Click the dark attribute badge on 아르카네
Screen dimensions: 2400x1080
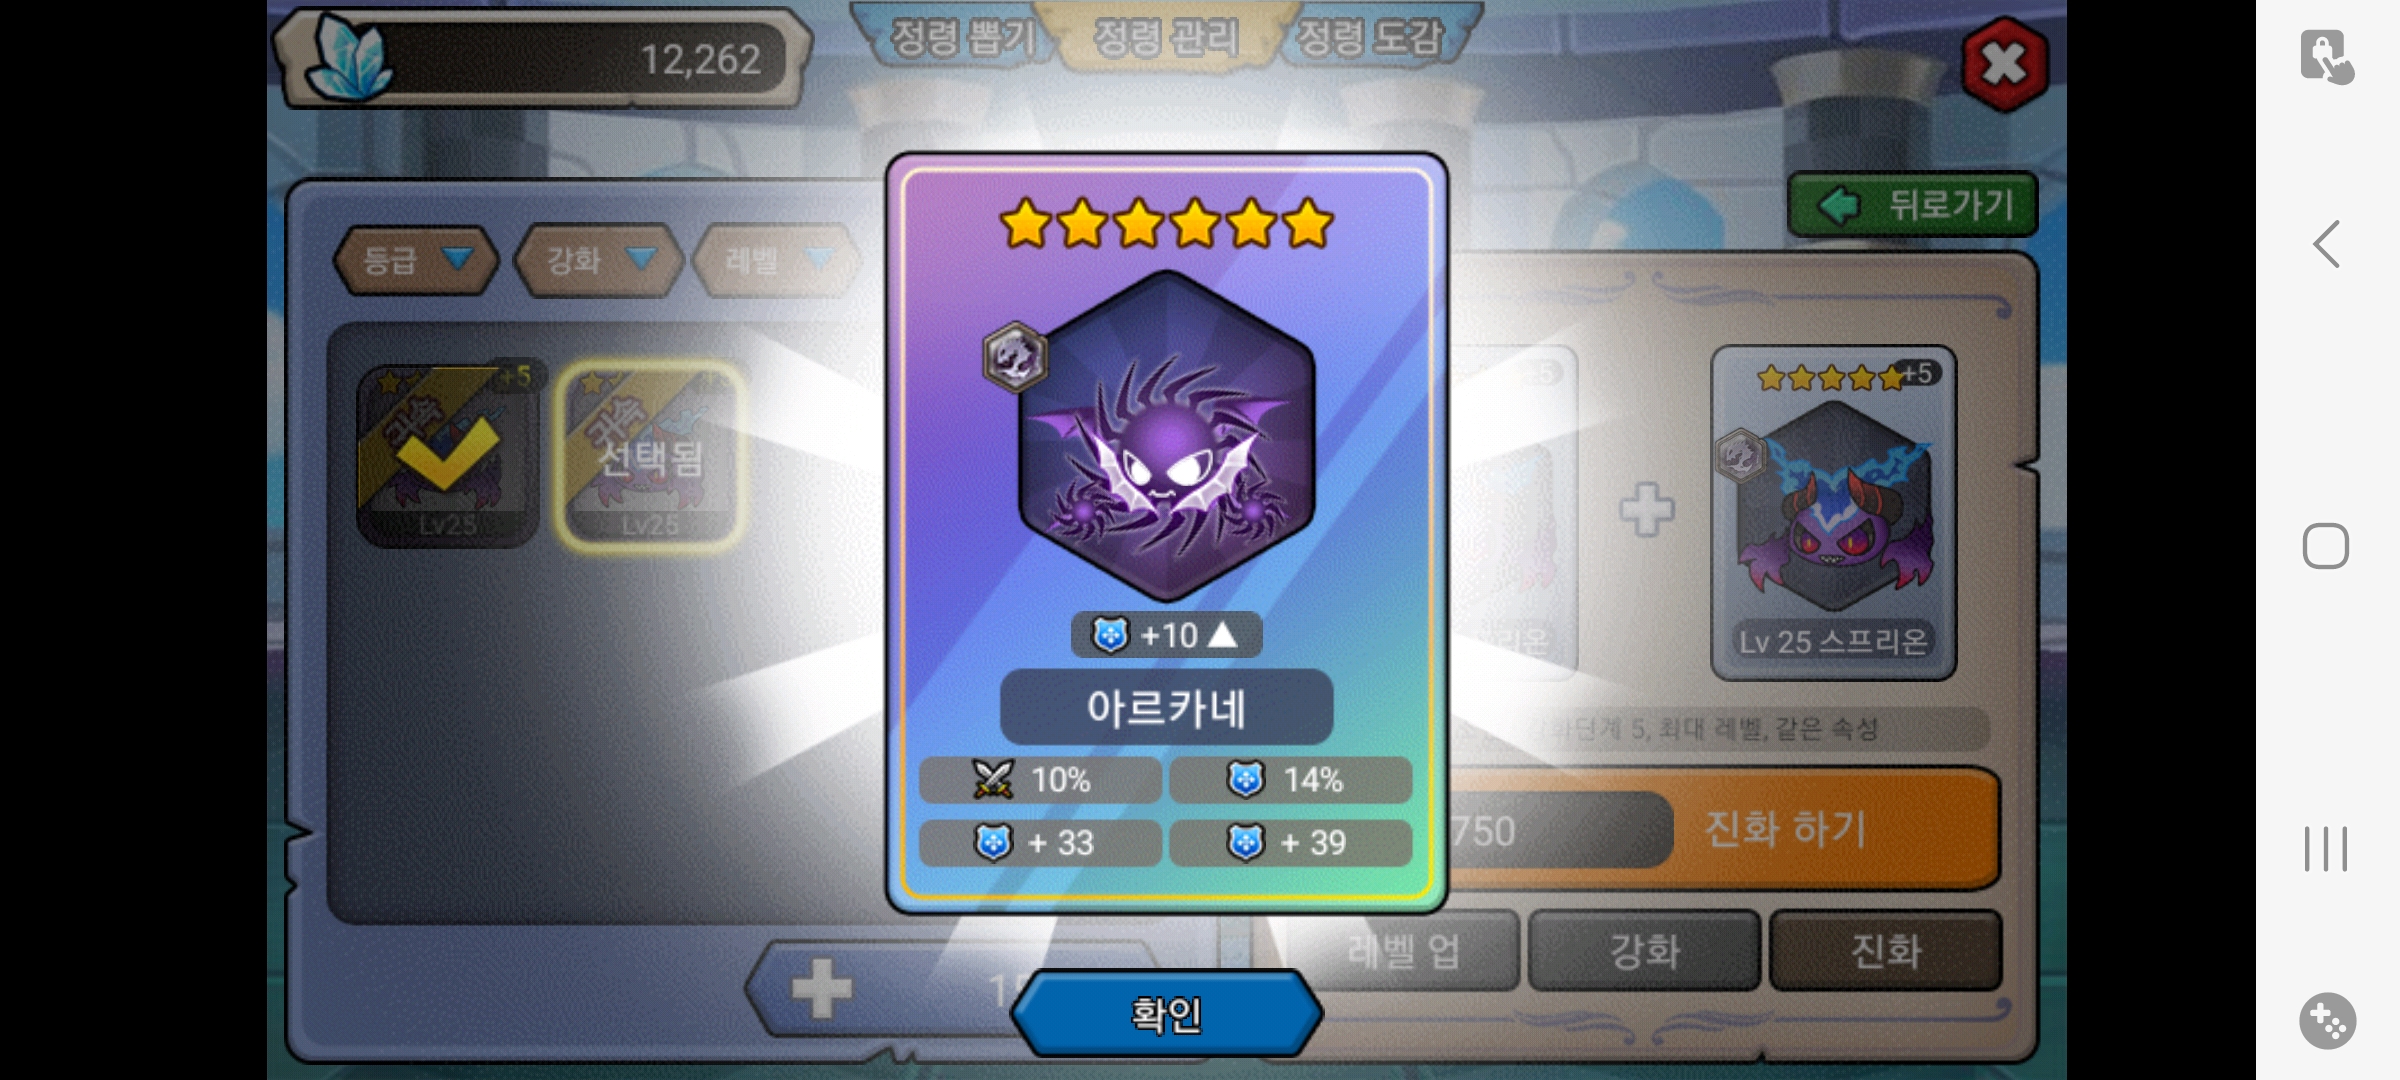pyautogui.click(x=1014, y=356)
